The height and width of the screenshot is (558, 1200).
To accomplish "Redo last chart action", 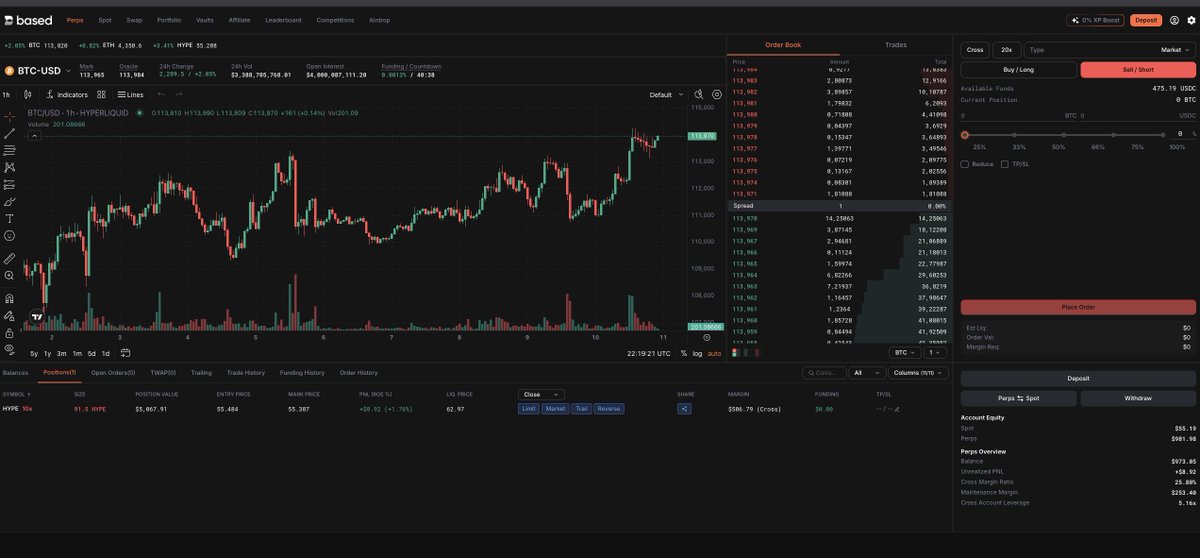I will [179, 94].
